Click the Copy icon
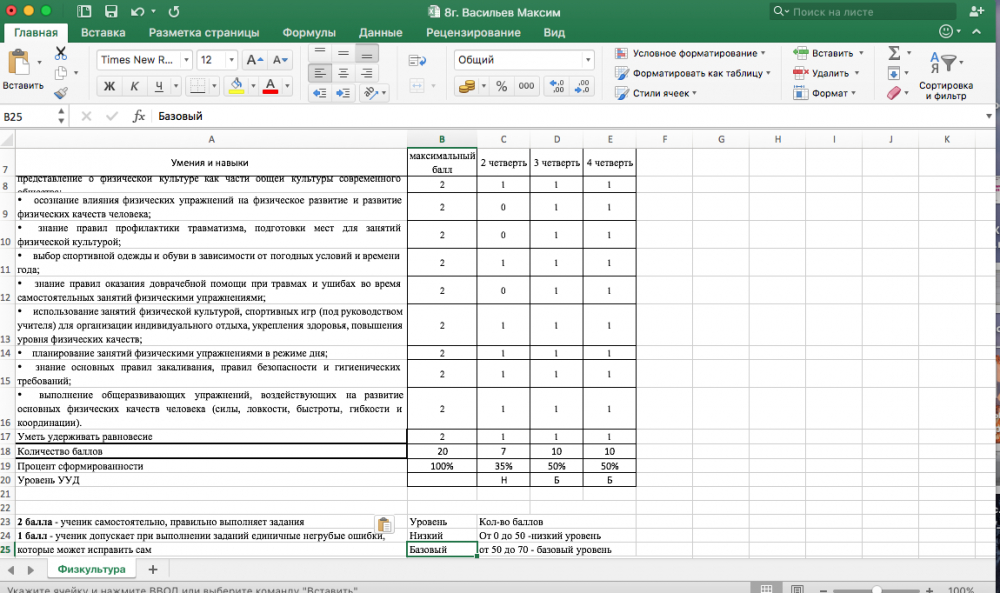The height and width of the screenshot is (593, 1000). 61,73
